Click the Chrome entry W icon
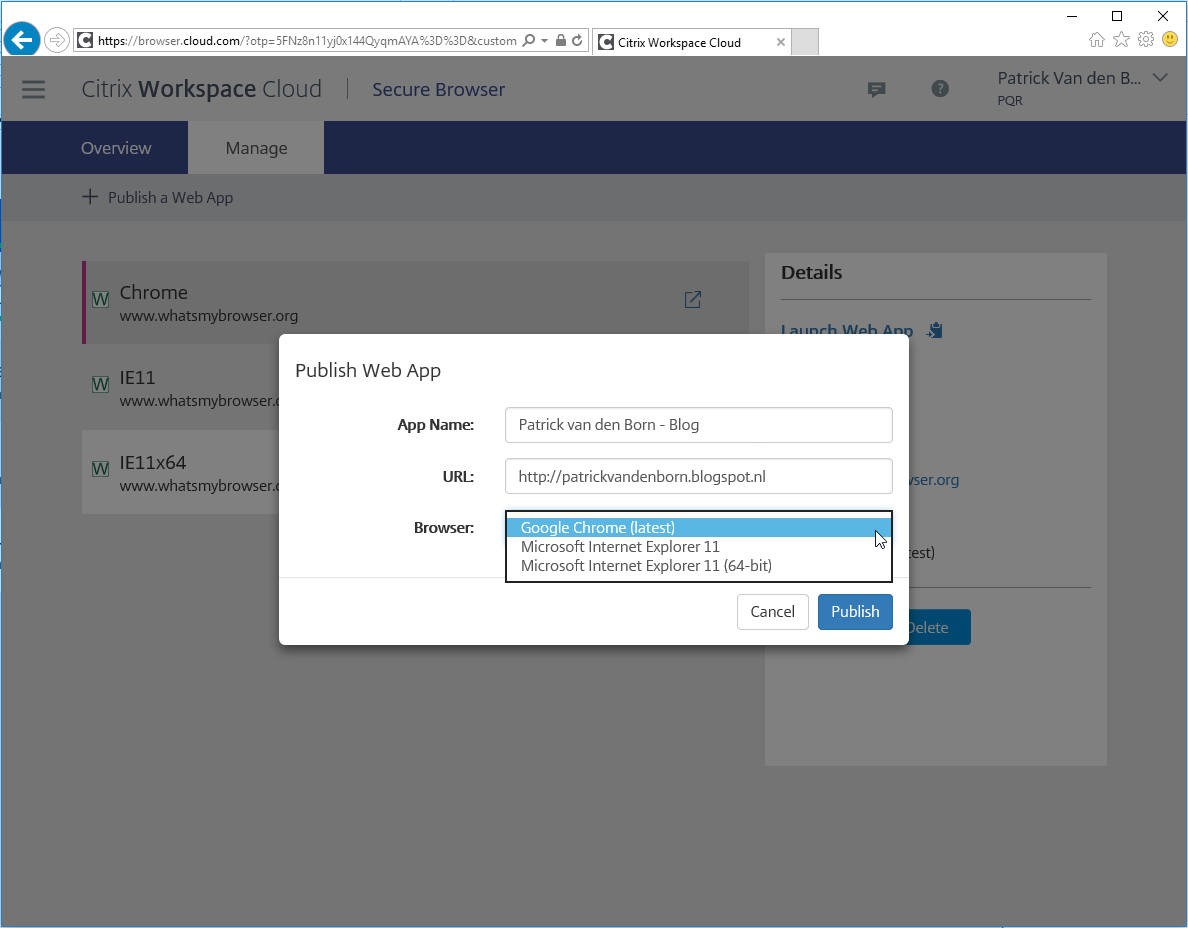The height and width of the screenshot is (928, 1188). pyautogui.click(x=100, y=299)
